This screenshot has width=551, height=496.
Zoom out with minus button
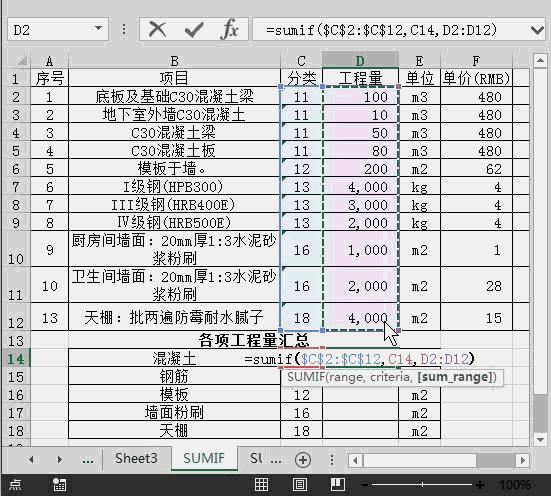pos(365,485)
